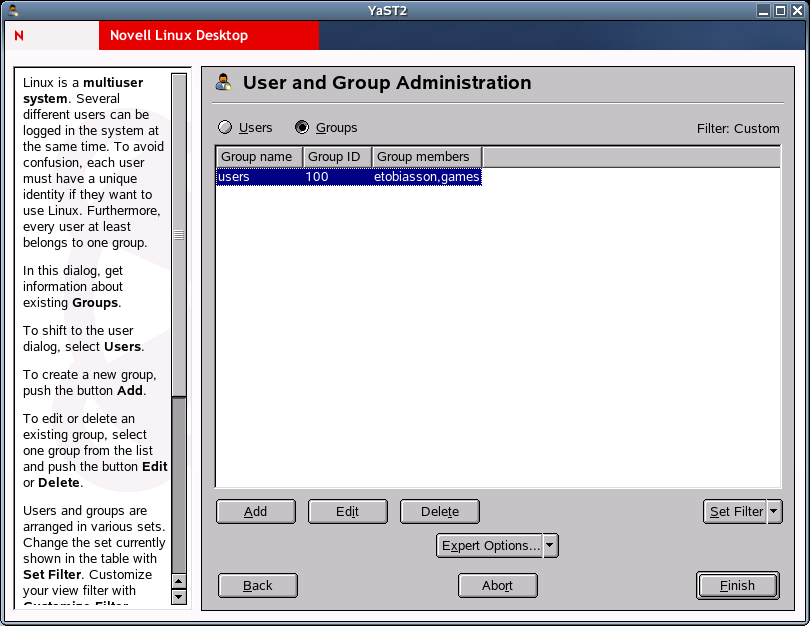Delete the selected group
The width and height of the screenshot is (810, 626).
click(440, 511)
